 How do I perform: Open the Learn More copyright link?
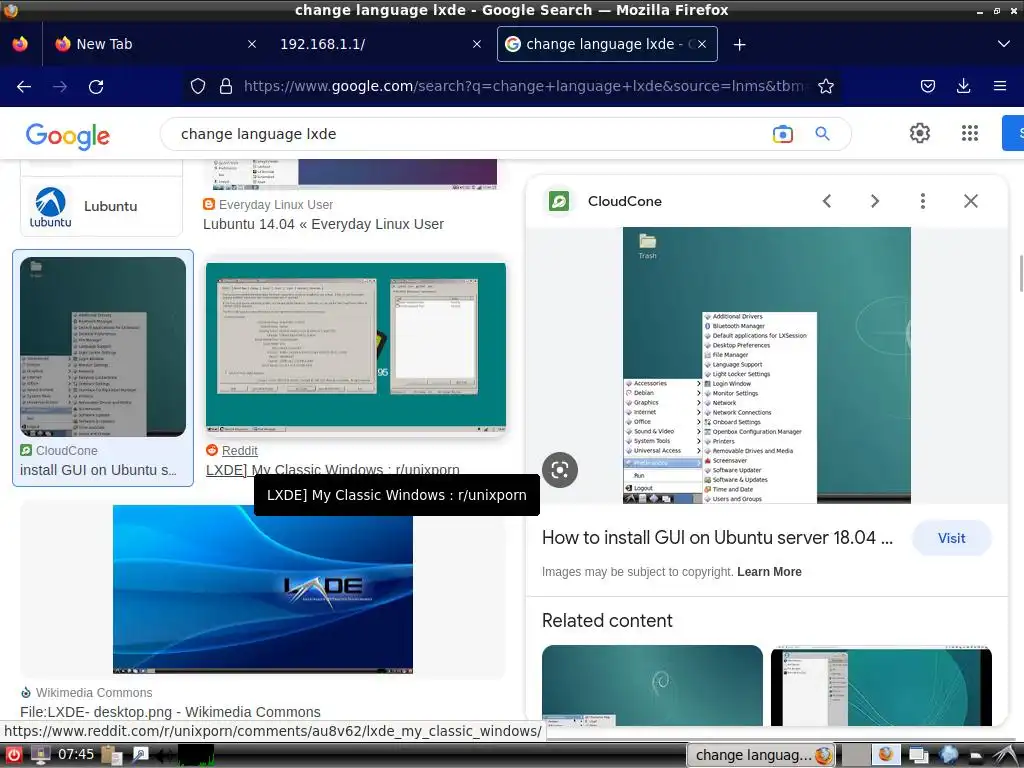pos(769,571)
